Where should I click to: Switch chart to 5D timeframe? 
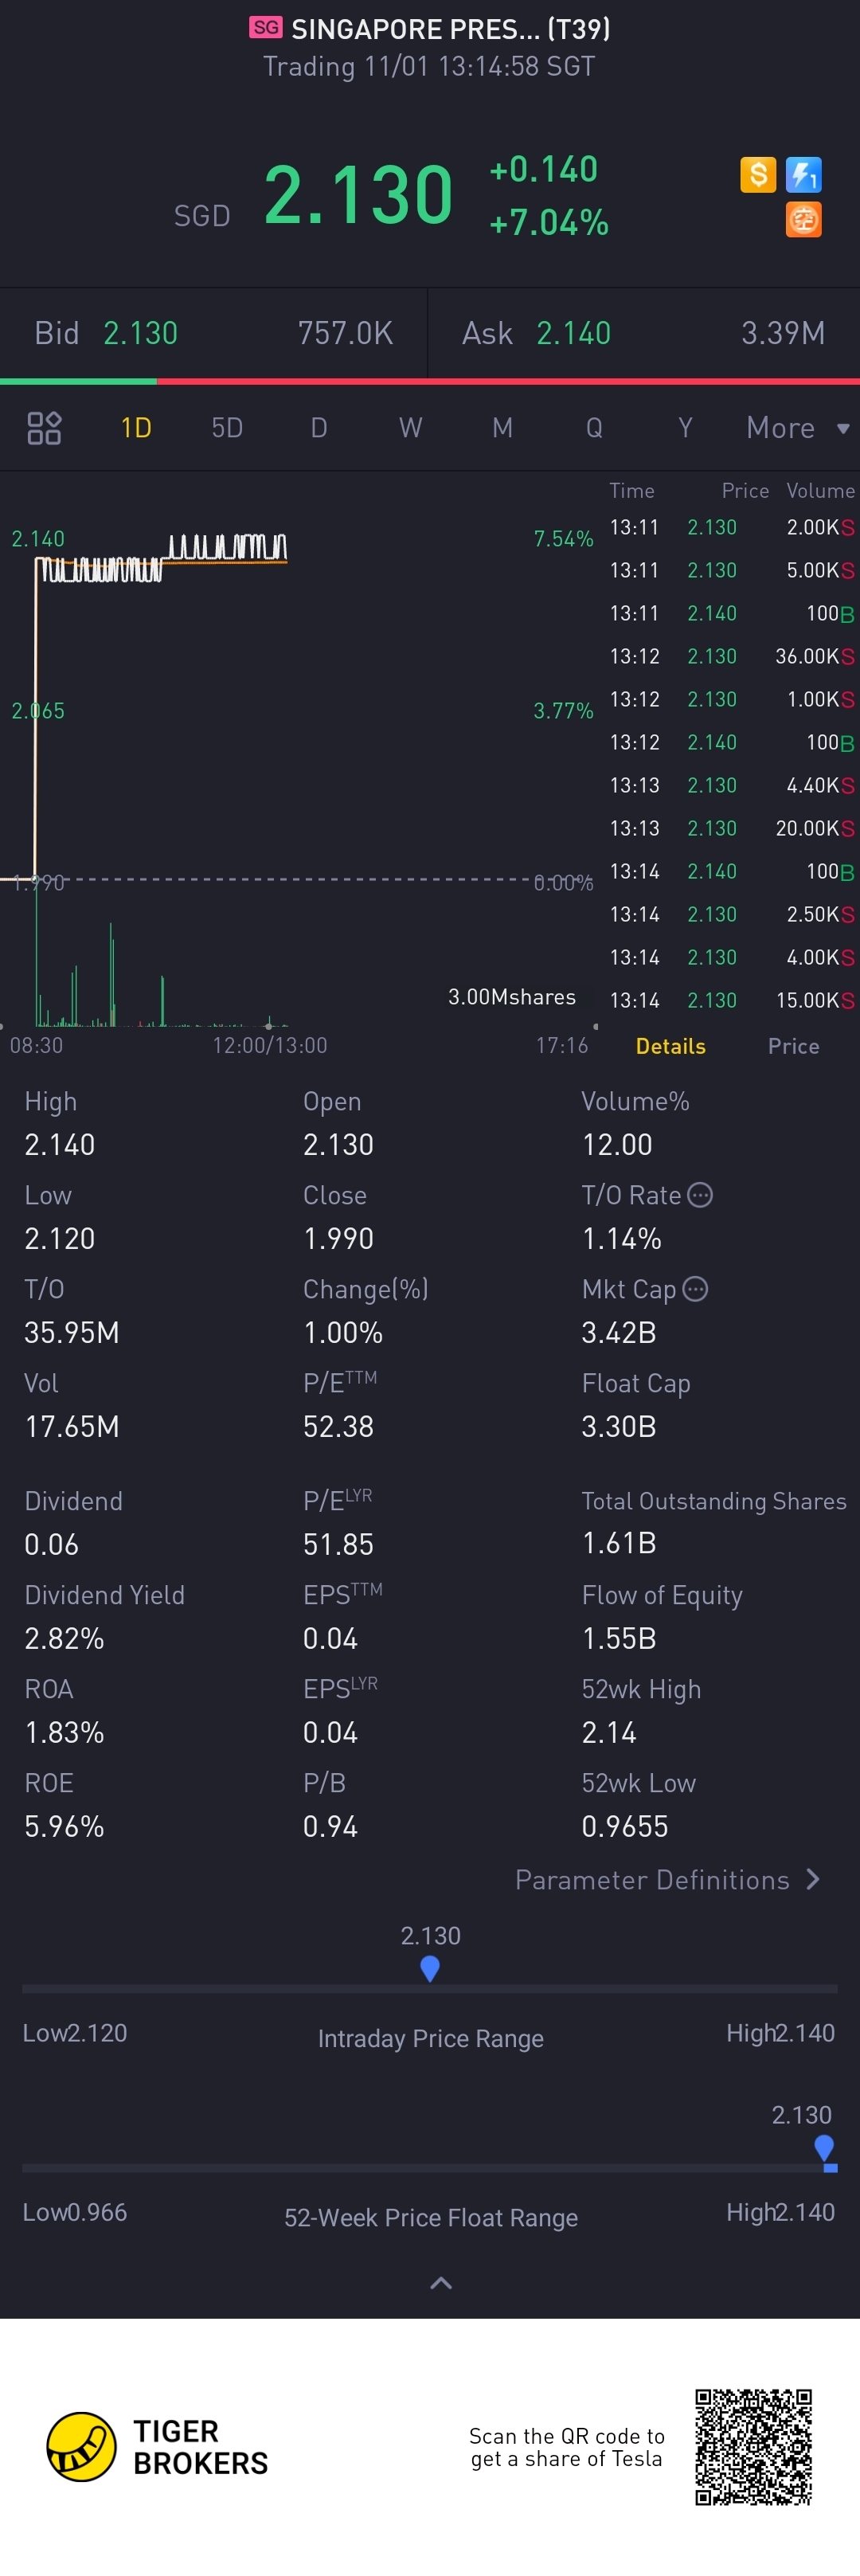pos(227,428)
